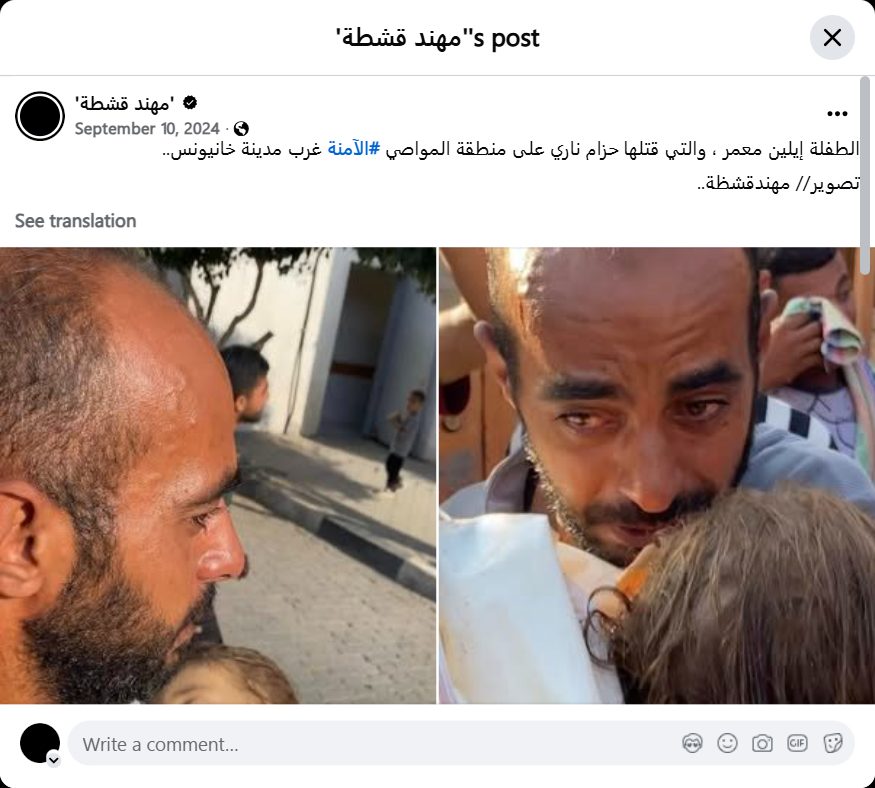Open author name مهند قشطة profile
The width and height of the screenshot is (875, 788).
pyautogui.click(x=124, y=103)
